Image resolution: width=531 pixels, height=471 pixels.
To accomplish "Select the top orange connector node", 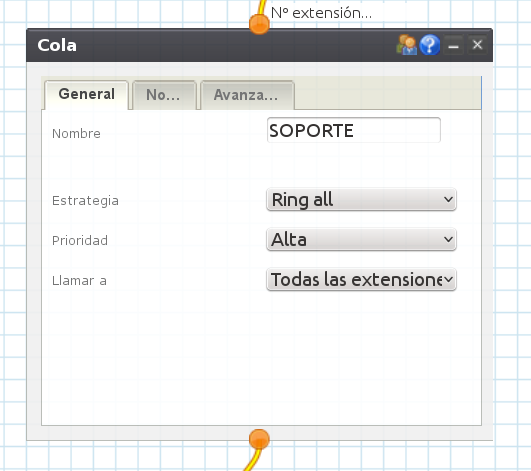I will tap(259, 24).
